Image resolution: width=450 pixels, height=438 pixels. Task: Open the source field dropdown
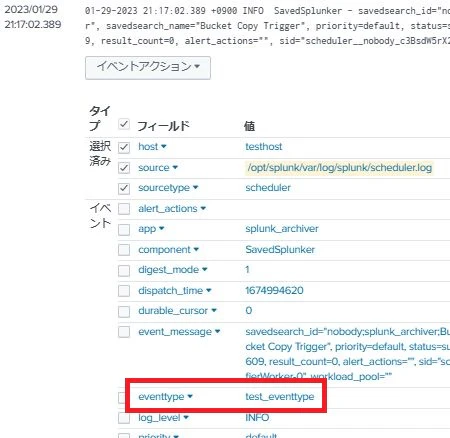158,167
